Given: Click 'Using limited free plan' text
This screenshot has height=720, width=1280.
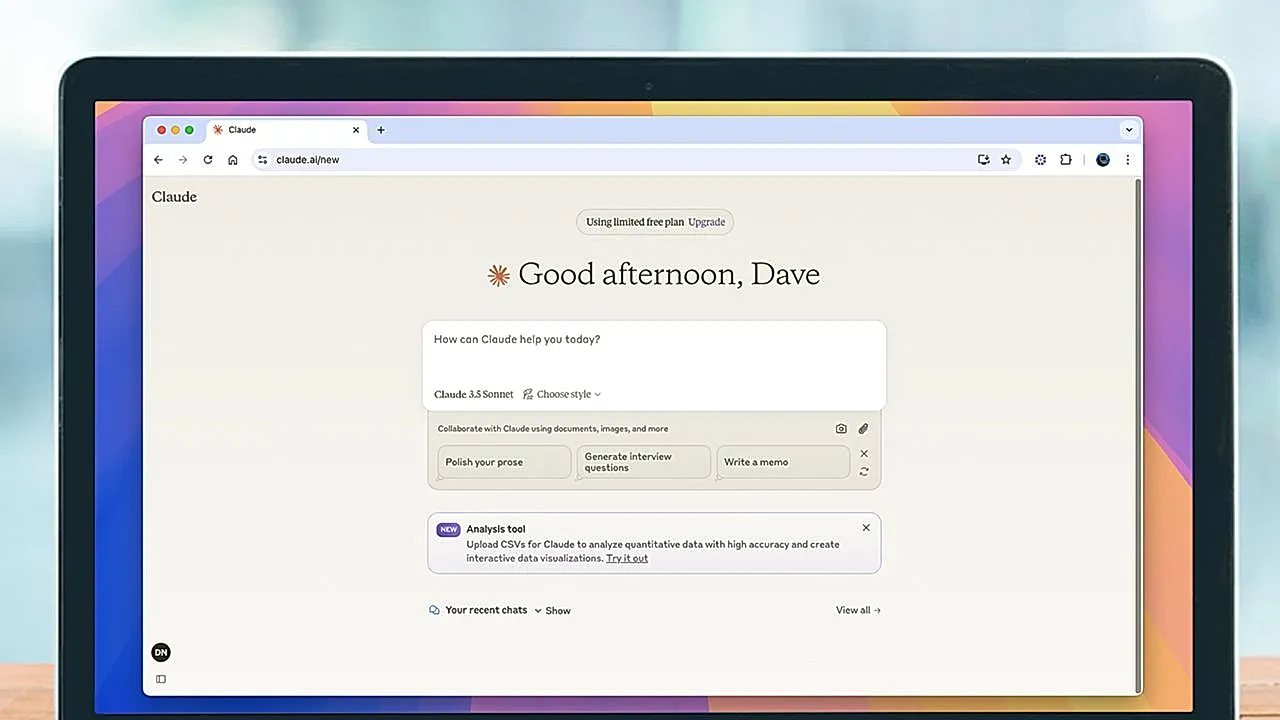Looking at the screenshot, I should point(635,222).
